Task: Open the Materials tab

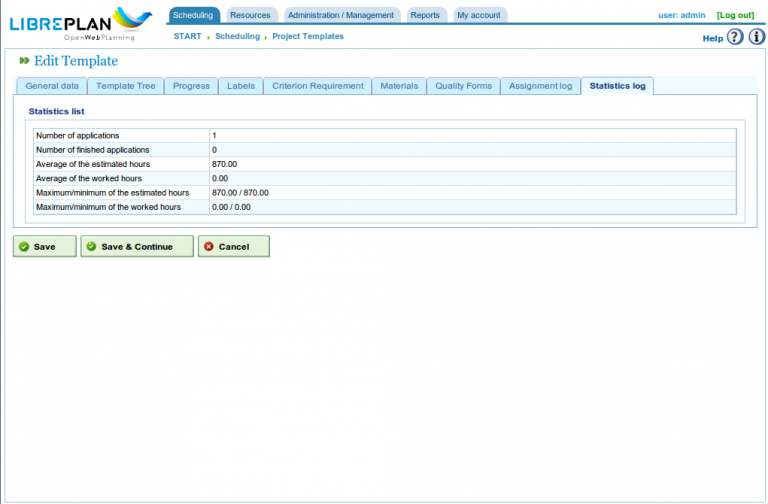Action: tap(399, 86)
